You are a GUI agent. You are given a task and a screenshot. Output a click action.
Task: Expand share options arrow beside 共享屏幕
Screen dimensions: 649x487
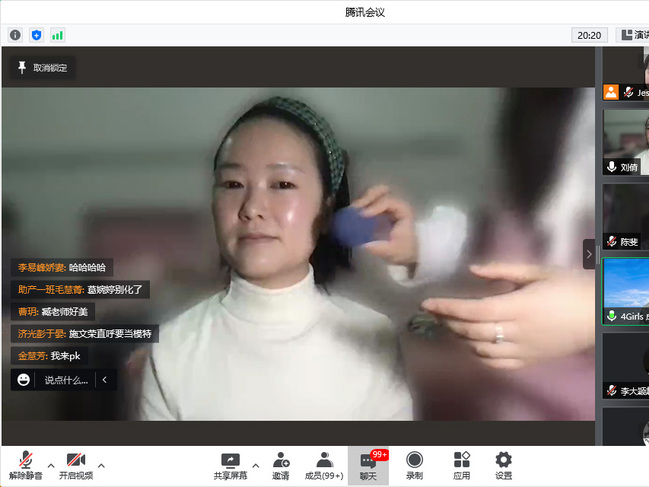(255, 465)
